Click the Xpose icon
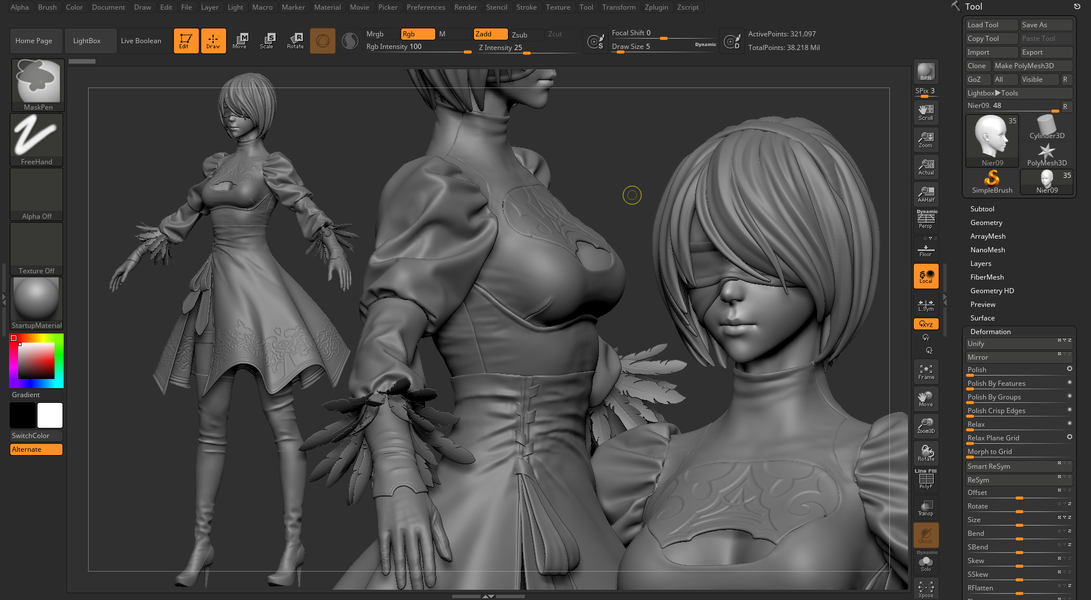 click(925, 589)
